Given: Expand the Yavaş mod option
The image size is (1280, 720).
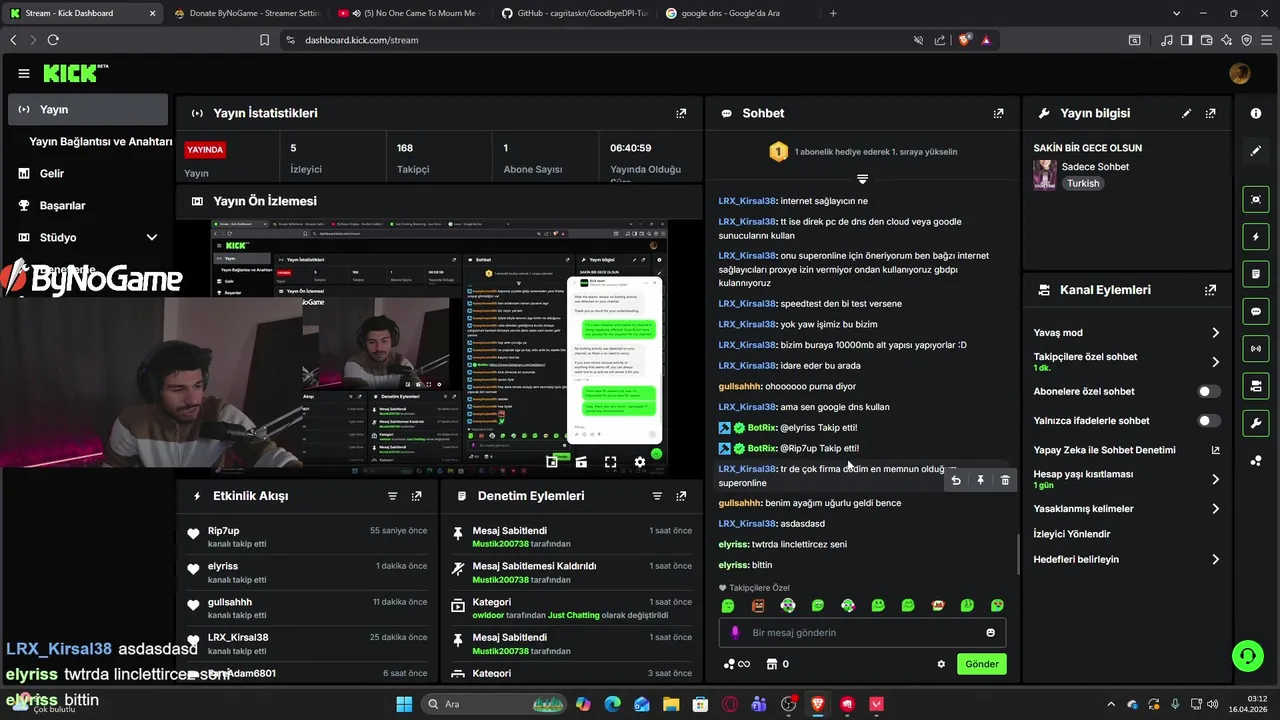Looking at the screenshot, I should (x=1215, y=333).
